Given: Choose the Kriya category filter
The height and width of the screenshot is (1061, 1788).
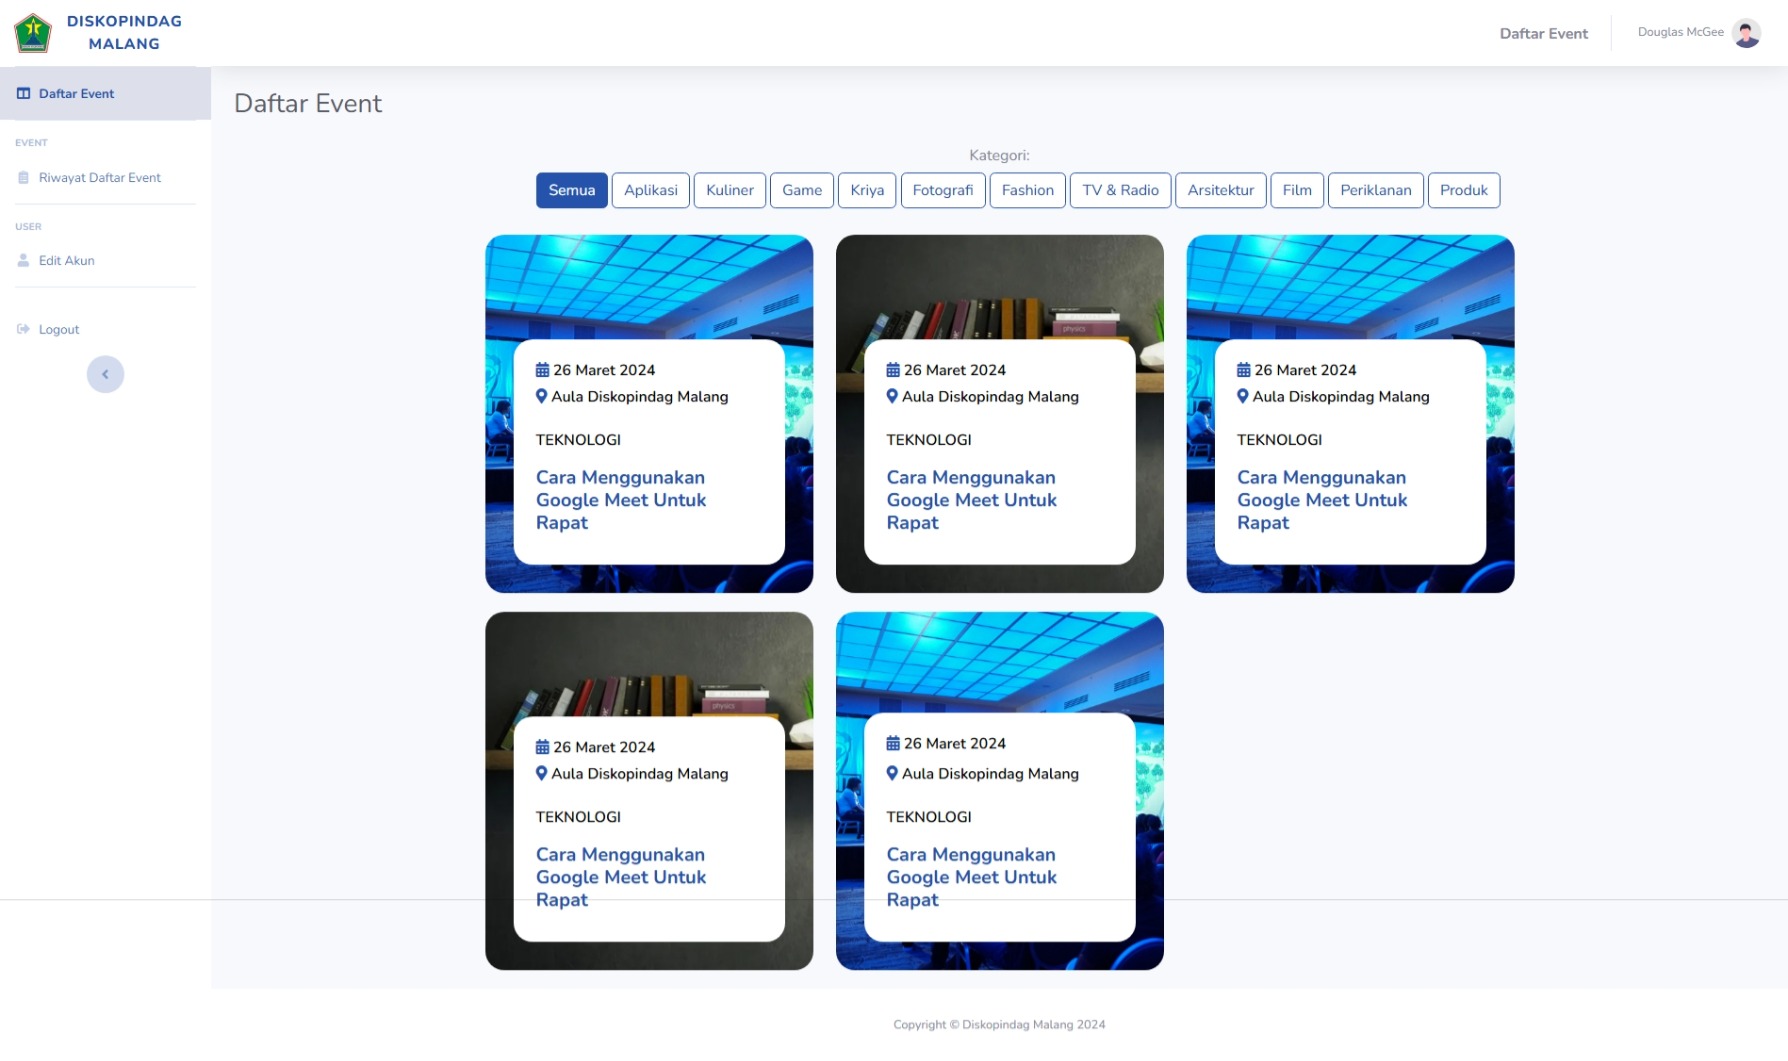Looking at the screenshot, I should [x=867, y=190].
